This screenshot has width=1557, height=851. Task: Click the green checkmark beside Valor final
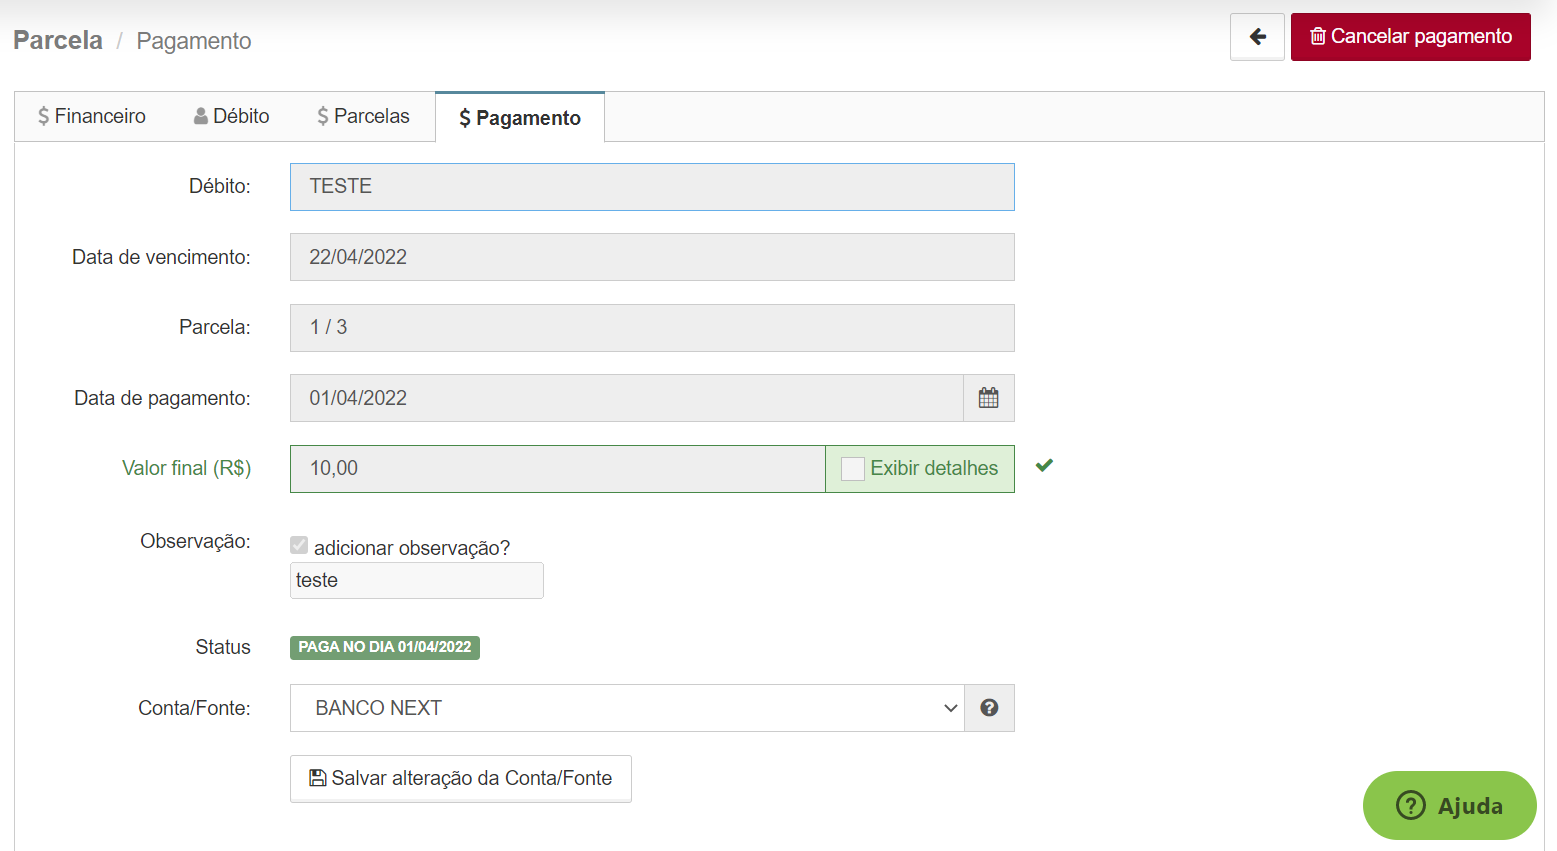(x=1044, y=466)
